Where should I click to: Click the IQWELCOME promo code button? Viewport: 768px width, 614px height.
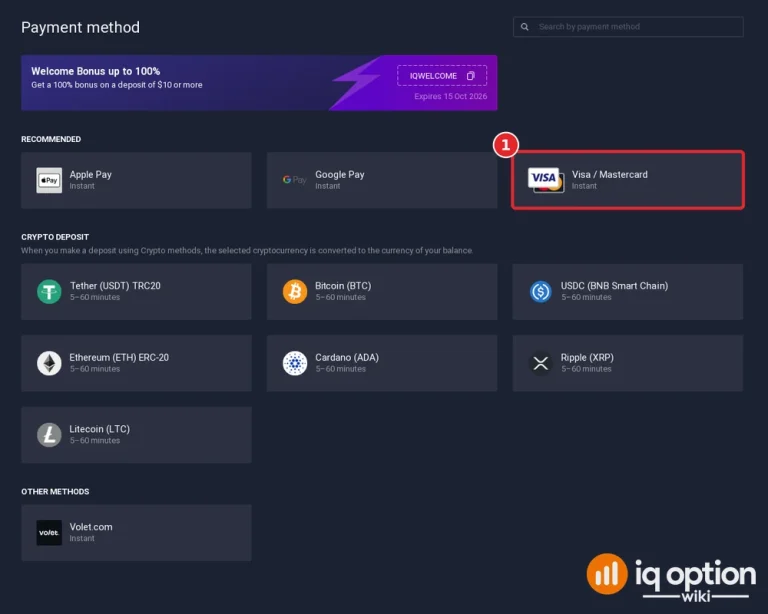442,76
